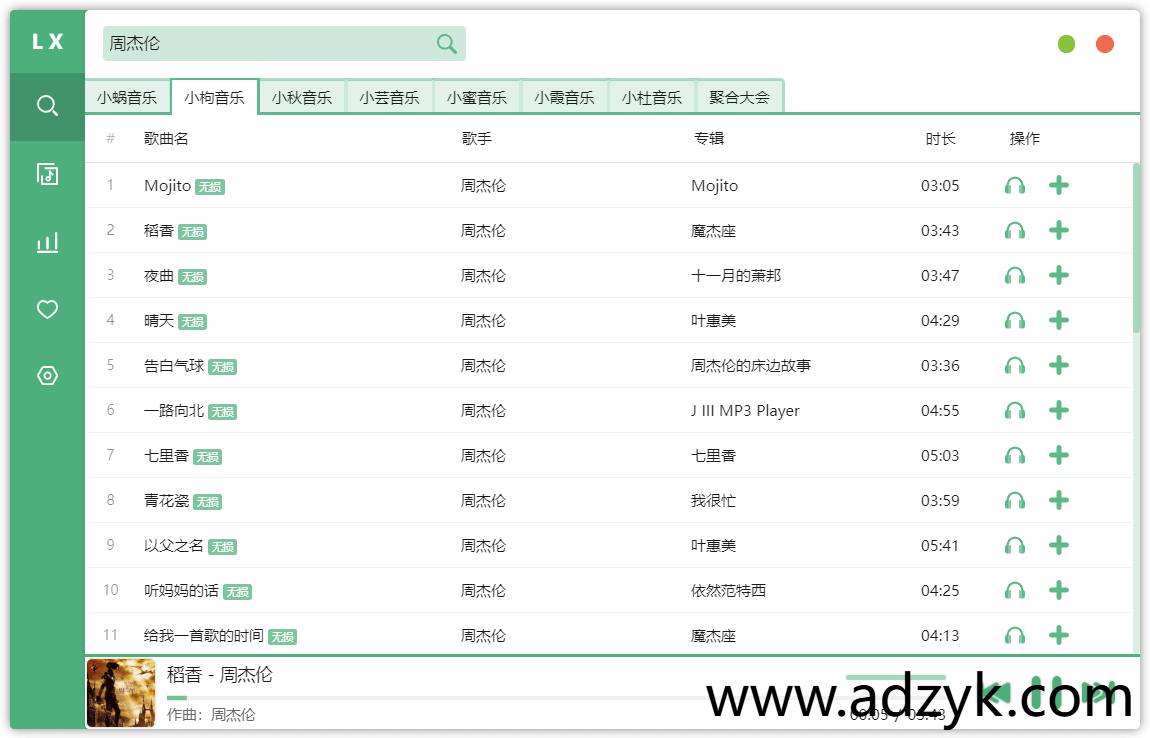This screenshot has width=1150, height=738.
Task: Select the 小蜗音乐 source tab
Action: coord(128,95)
